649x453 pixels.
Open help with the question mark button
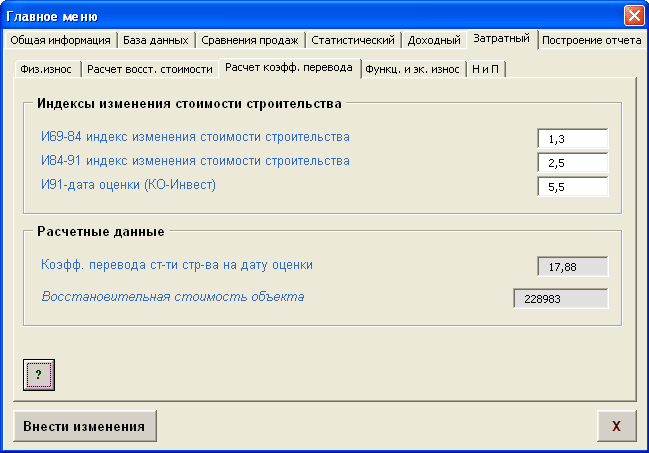[x=39, y=375]
